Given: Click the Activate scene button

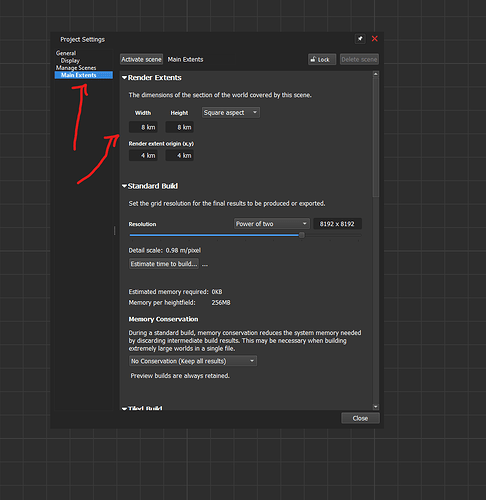Looking at the screenshot, I should coord(141,59).
